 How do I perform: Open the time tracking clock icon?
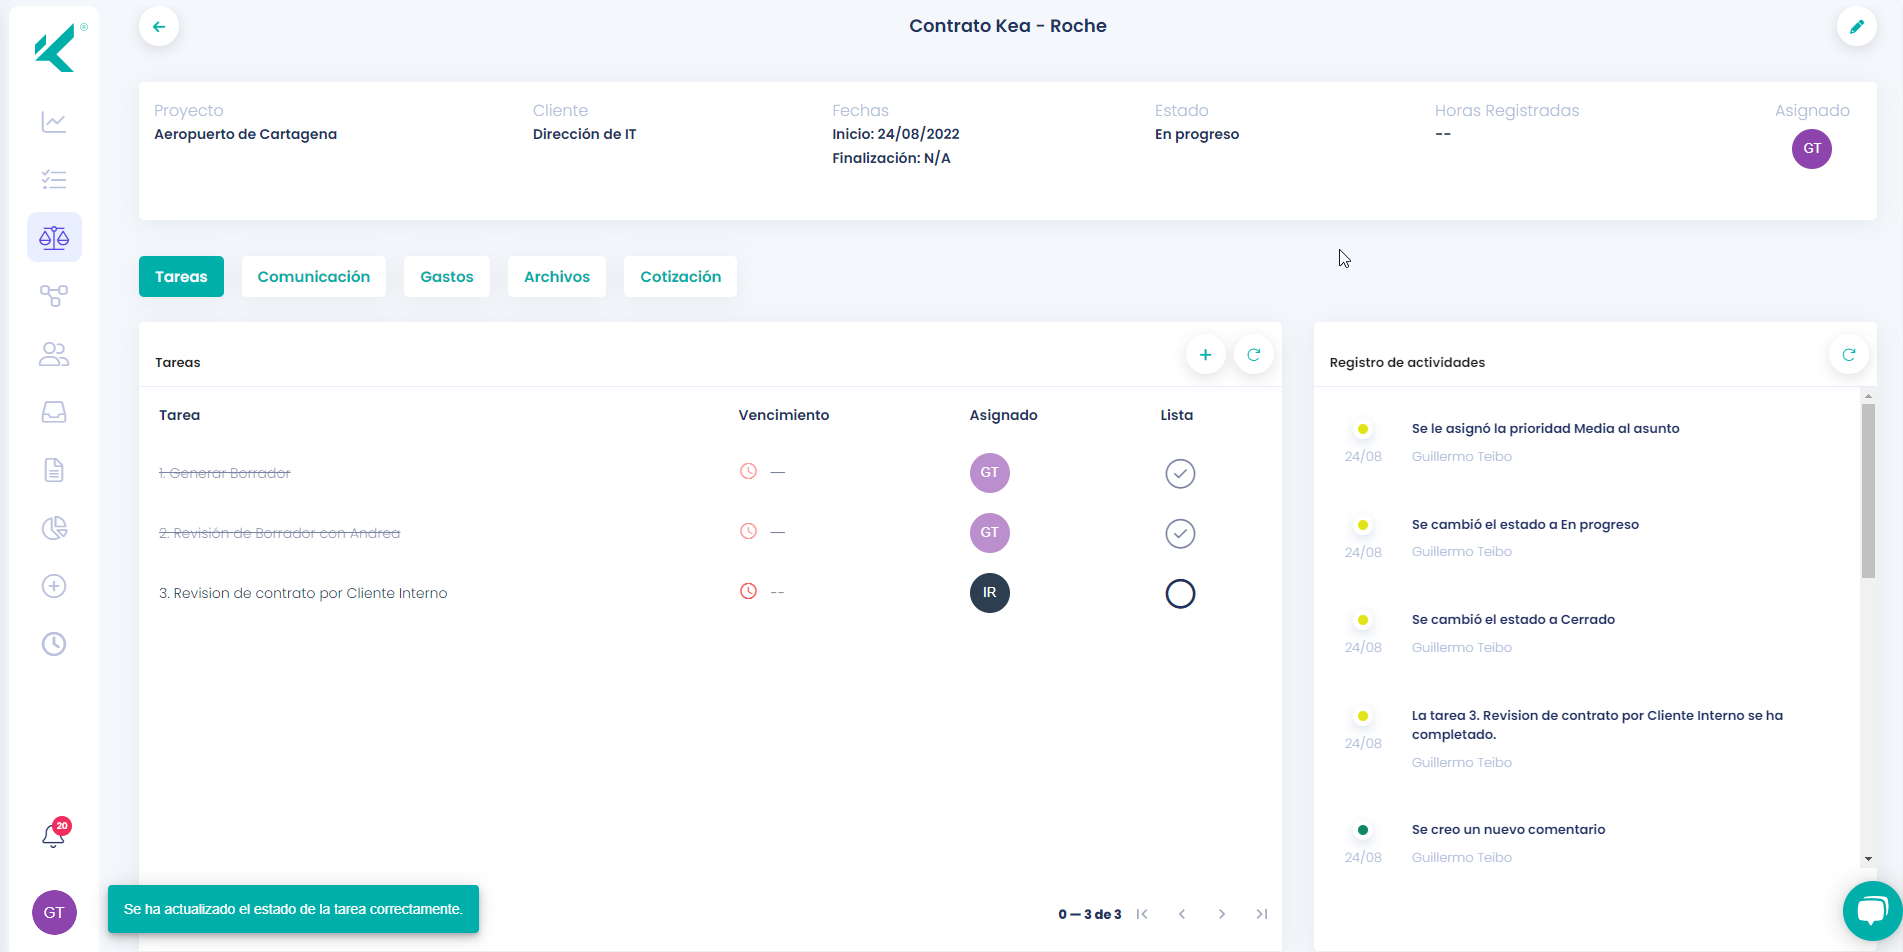(x=54, y=644)
